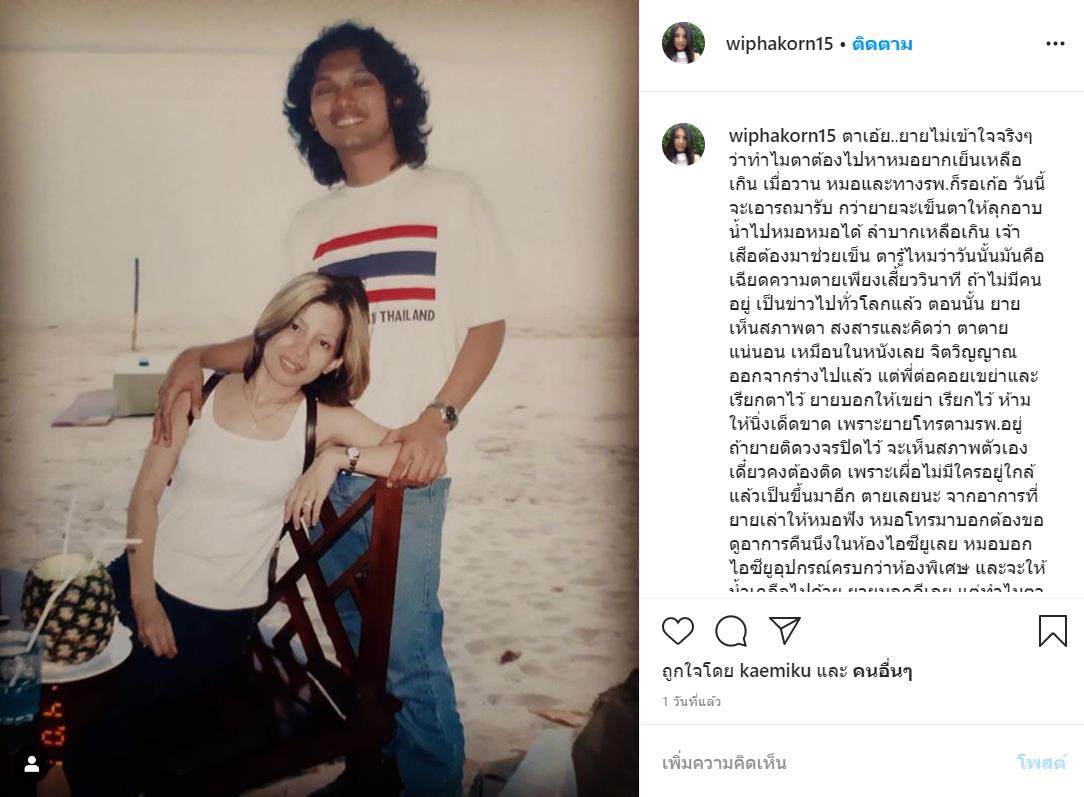Focus the เพิ่มความคิดเห็น comment field

pos(830,763)
